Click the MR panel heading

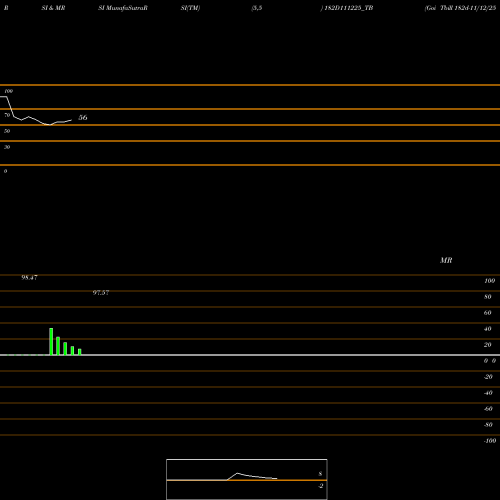446,260
